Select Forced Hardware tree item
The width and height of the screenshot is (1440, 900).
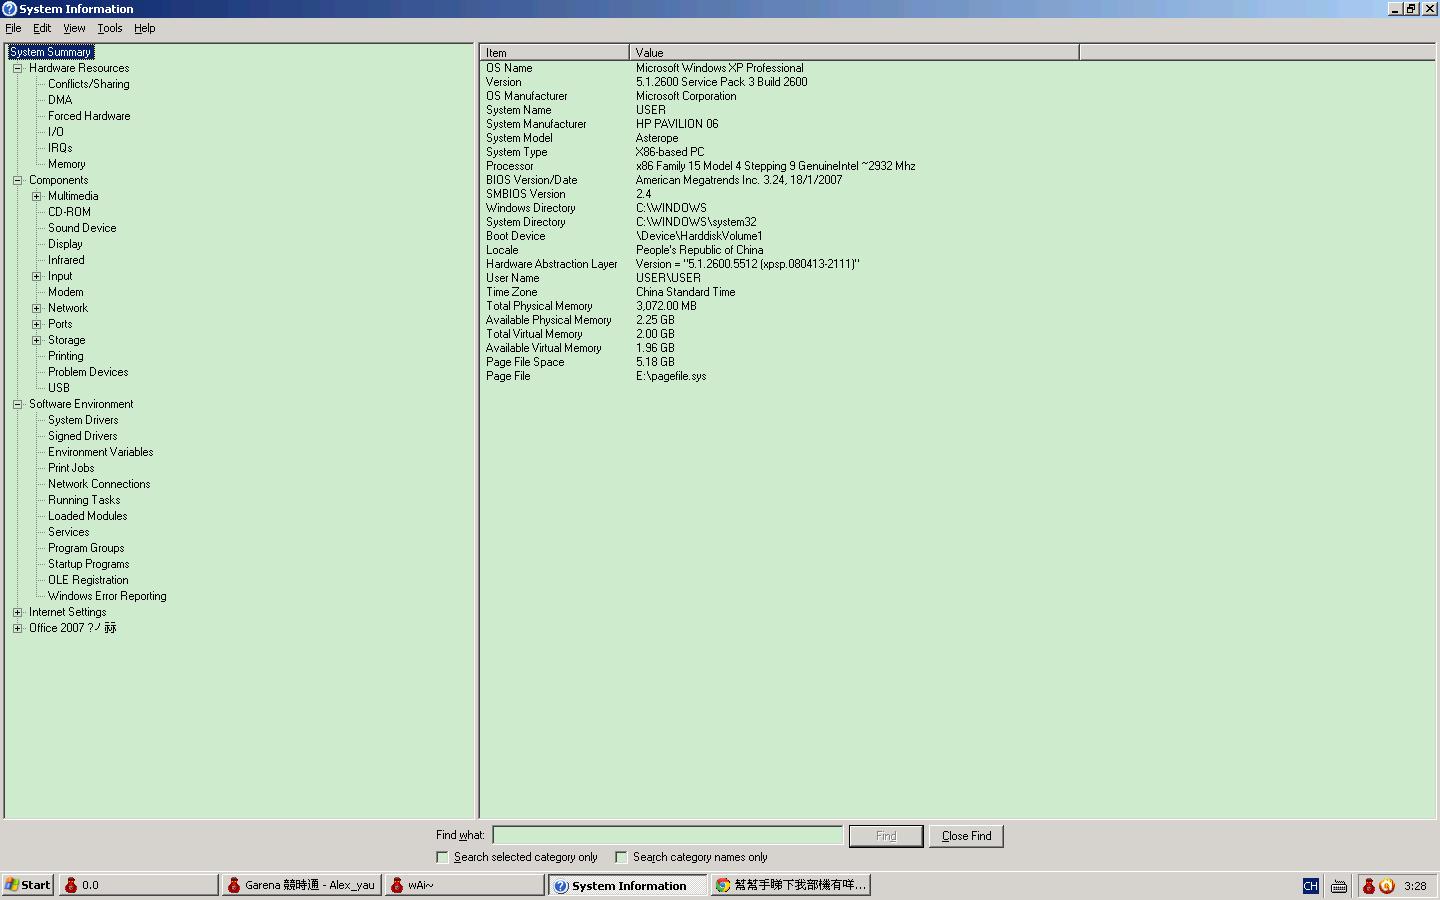pos(89,116)
